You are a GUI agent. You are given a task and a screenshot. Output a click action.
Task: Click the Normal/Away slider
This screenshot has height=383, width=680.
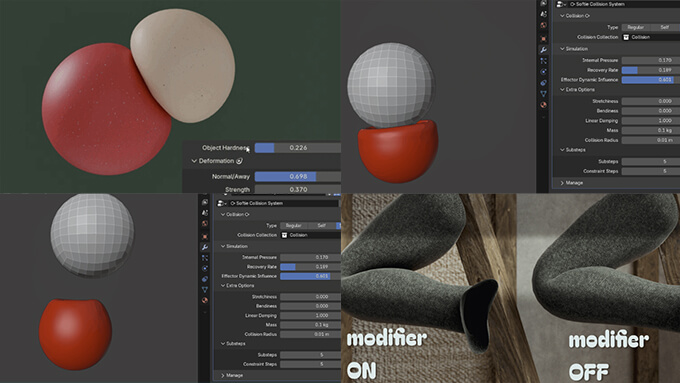pos(298,177)
